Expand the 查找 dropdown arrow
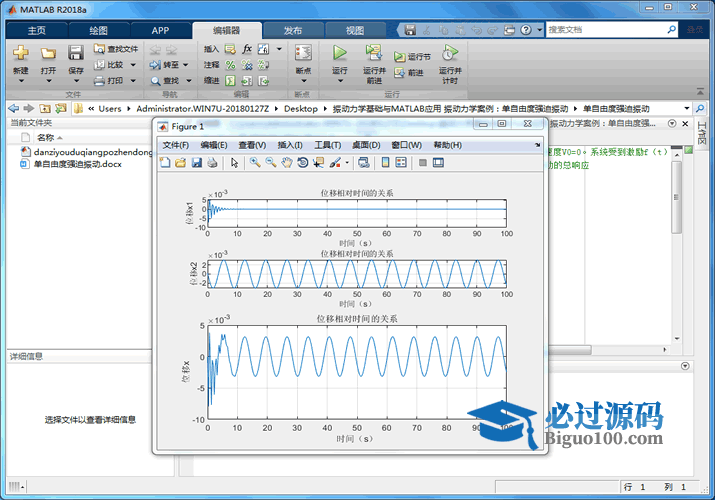 point(188,81)
